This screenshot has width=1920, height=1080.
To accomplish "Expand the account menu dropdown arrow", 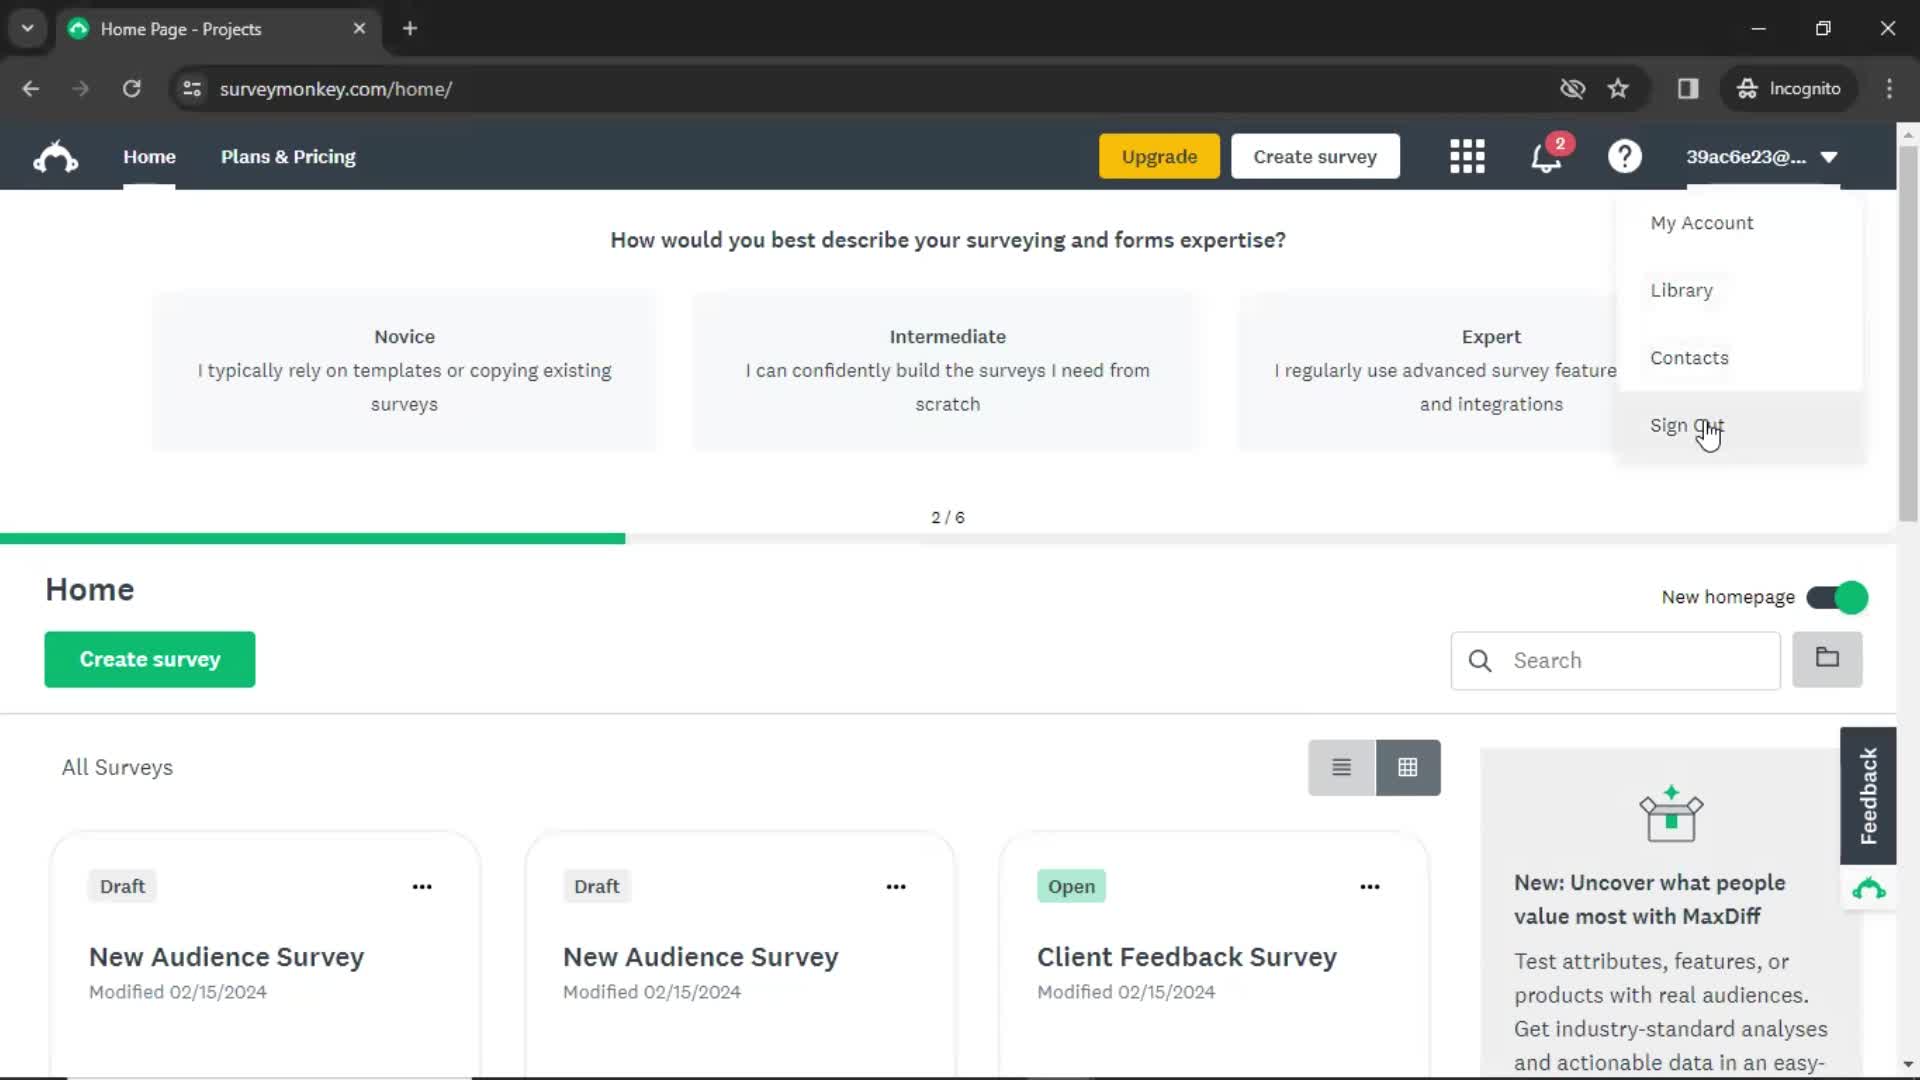I will coord(1830,157).
